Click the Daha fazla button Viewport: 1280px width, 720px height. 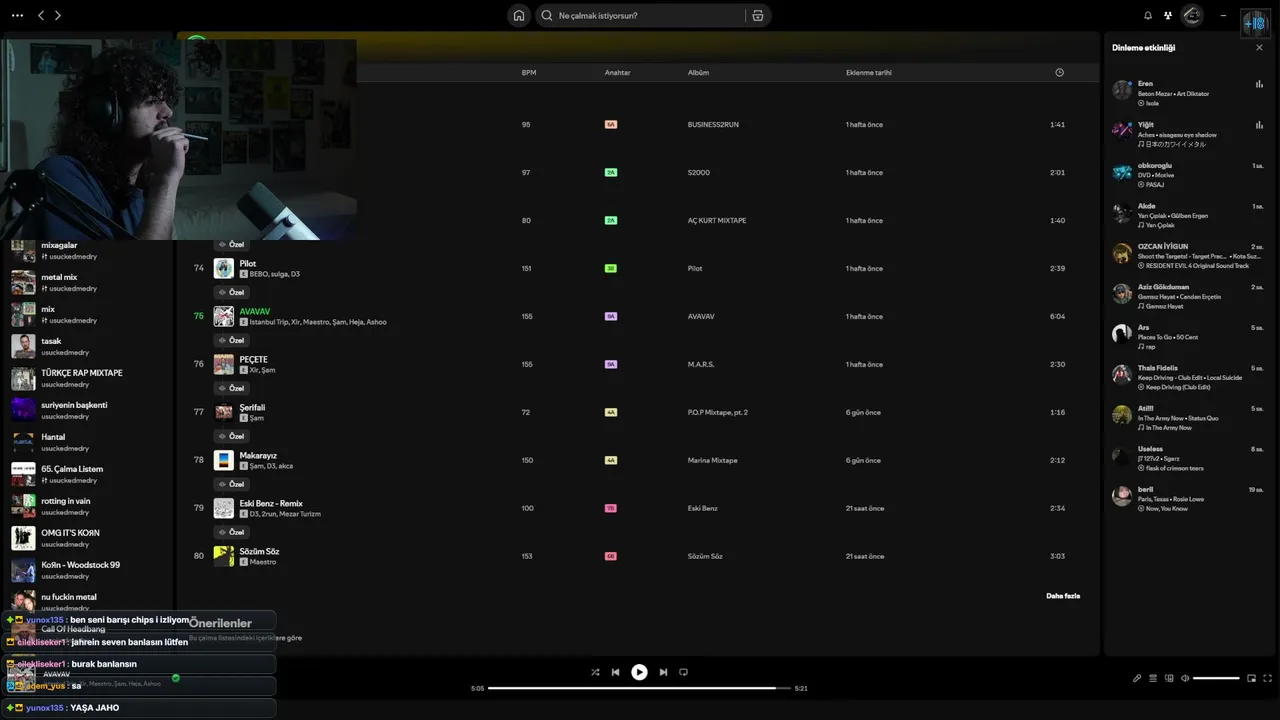pos(1063,596)
